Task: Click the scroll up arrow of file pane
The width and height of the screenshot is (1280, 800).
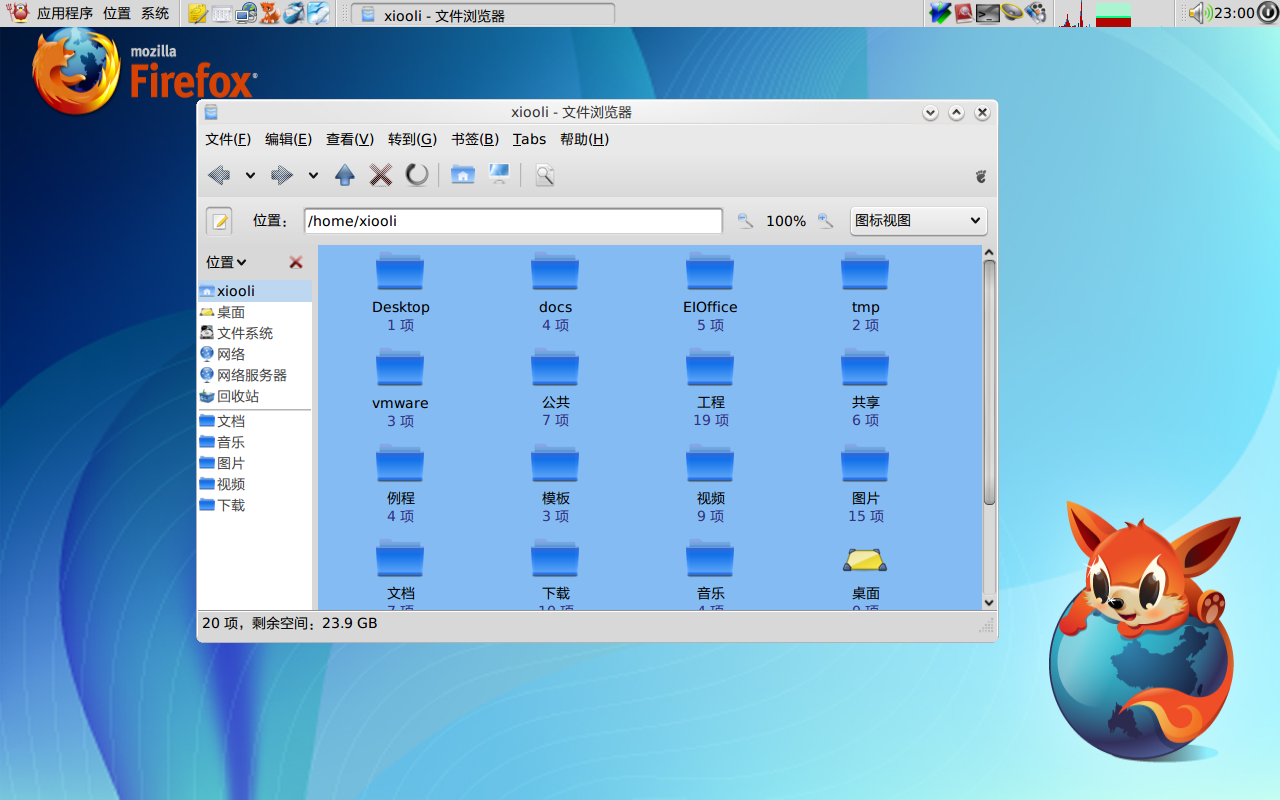Action: [989, 253]
